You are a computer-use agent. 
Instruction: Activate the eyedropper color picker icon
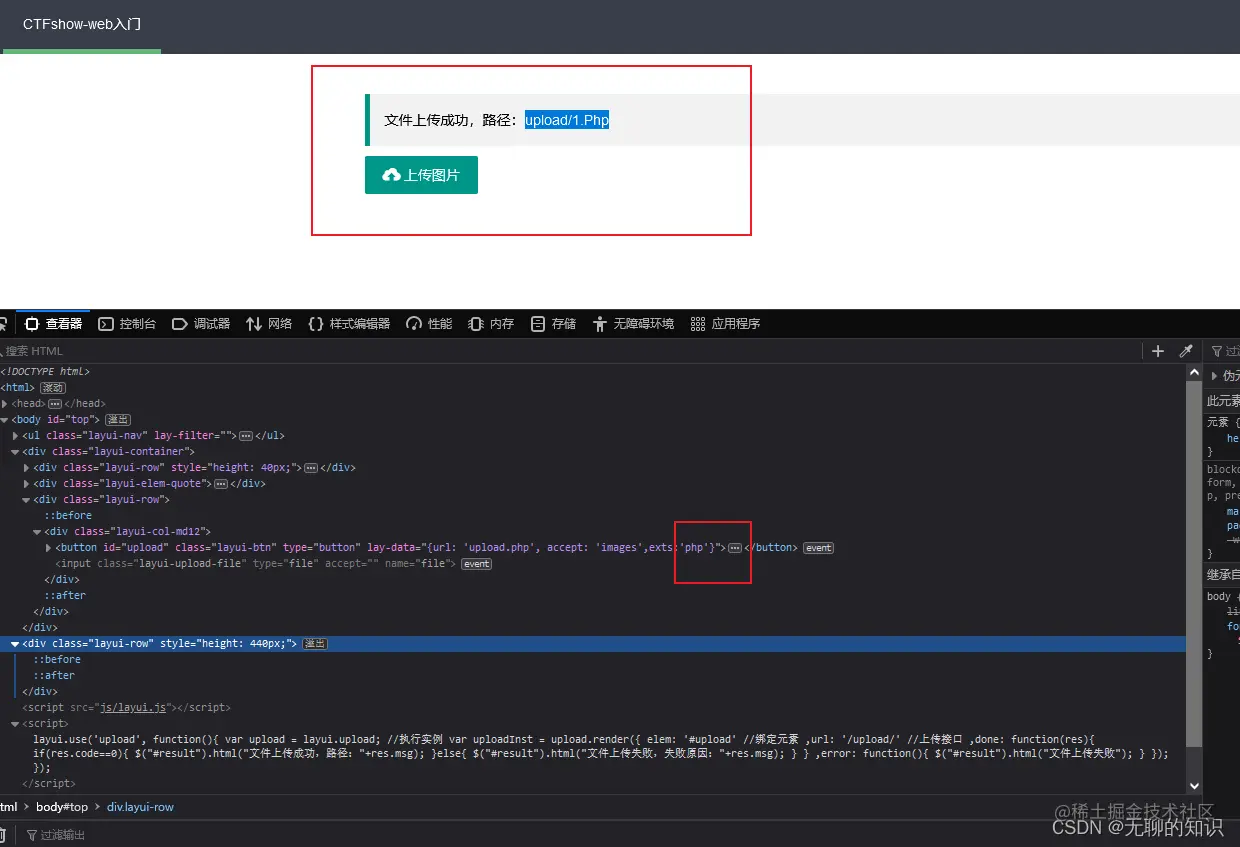click(x=1186, y=351)
